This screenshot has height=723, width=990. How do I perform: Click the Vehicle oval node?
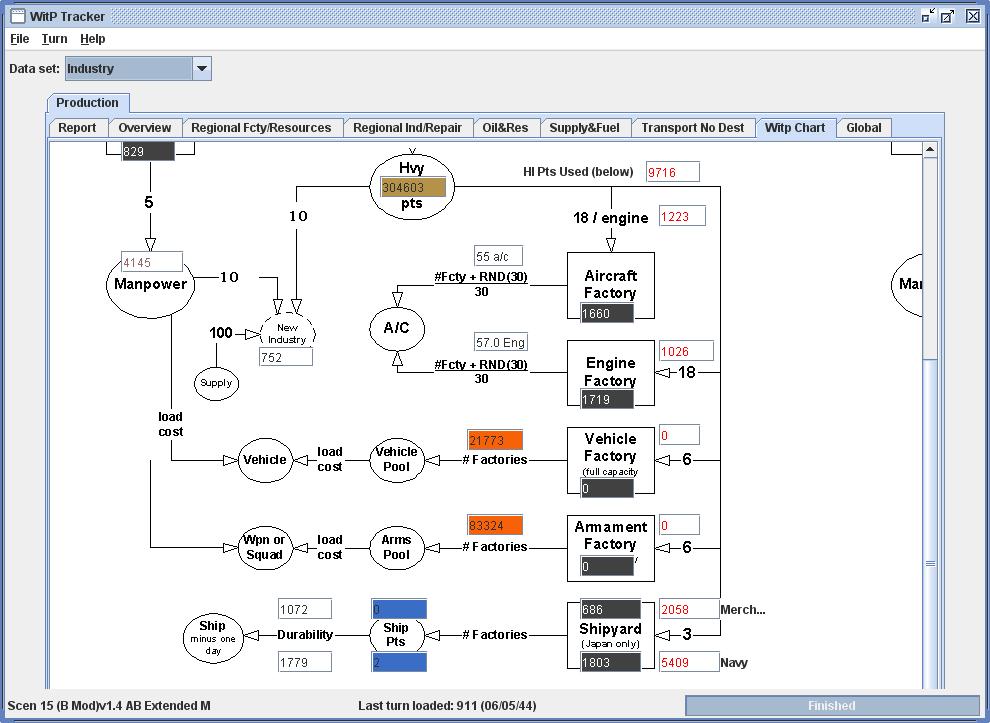pyautogui.click(x=265, y=460)
